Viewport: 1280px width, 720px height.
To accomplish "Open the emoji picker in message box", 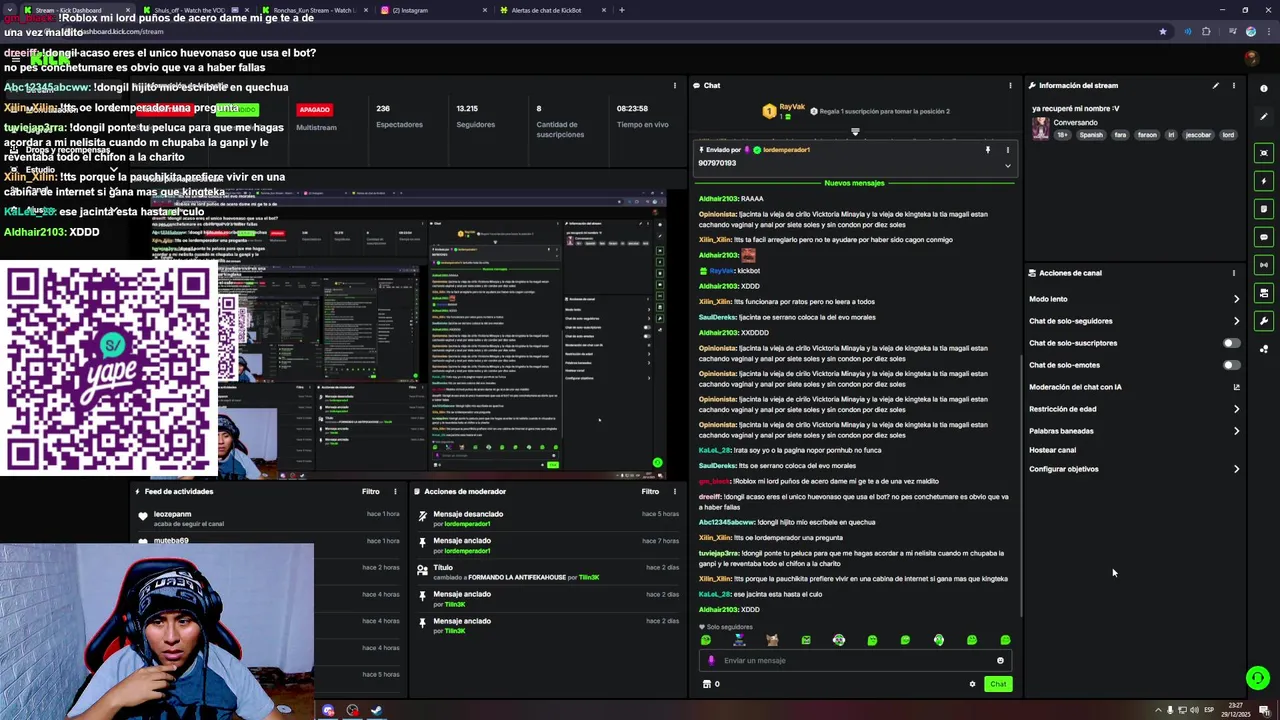I will pyautogui.click(x=1000, y=660).
